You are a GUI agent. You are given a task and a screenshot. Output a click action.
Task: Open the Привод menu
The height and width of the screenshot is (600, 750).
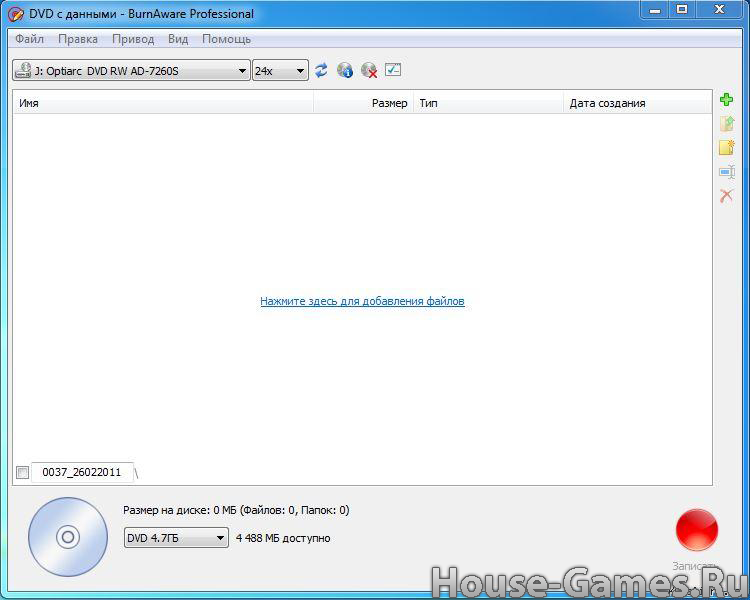click(x=133, y=39)
